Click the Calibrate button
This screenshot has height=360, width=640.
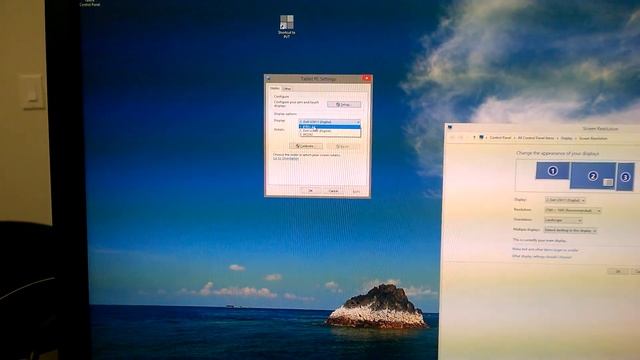(306, 146)
